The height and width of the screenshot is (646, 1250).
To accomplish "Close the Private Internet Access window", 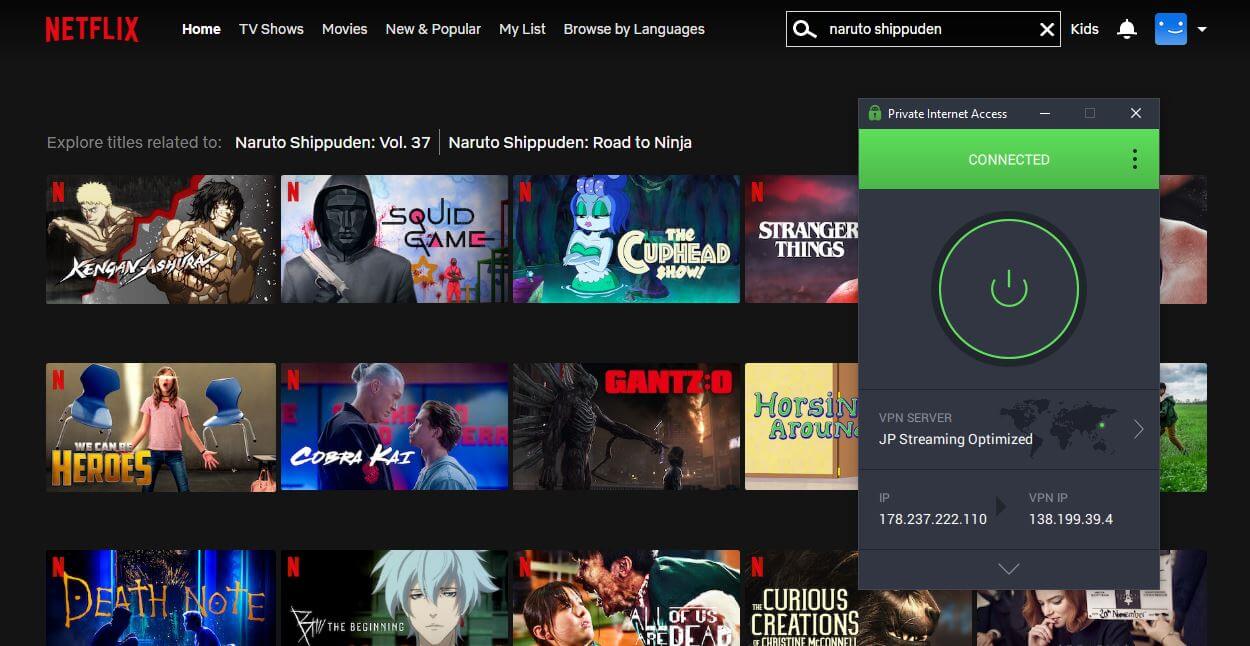I will pyautogui.click(x=1136, y=113).
